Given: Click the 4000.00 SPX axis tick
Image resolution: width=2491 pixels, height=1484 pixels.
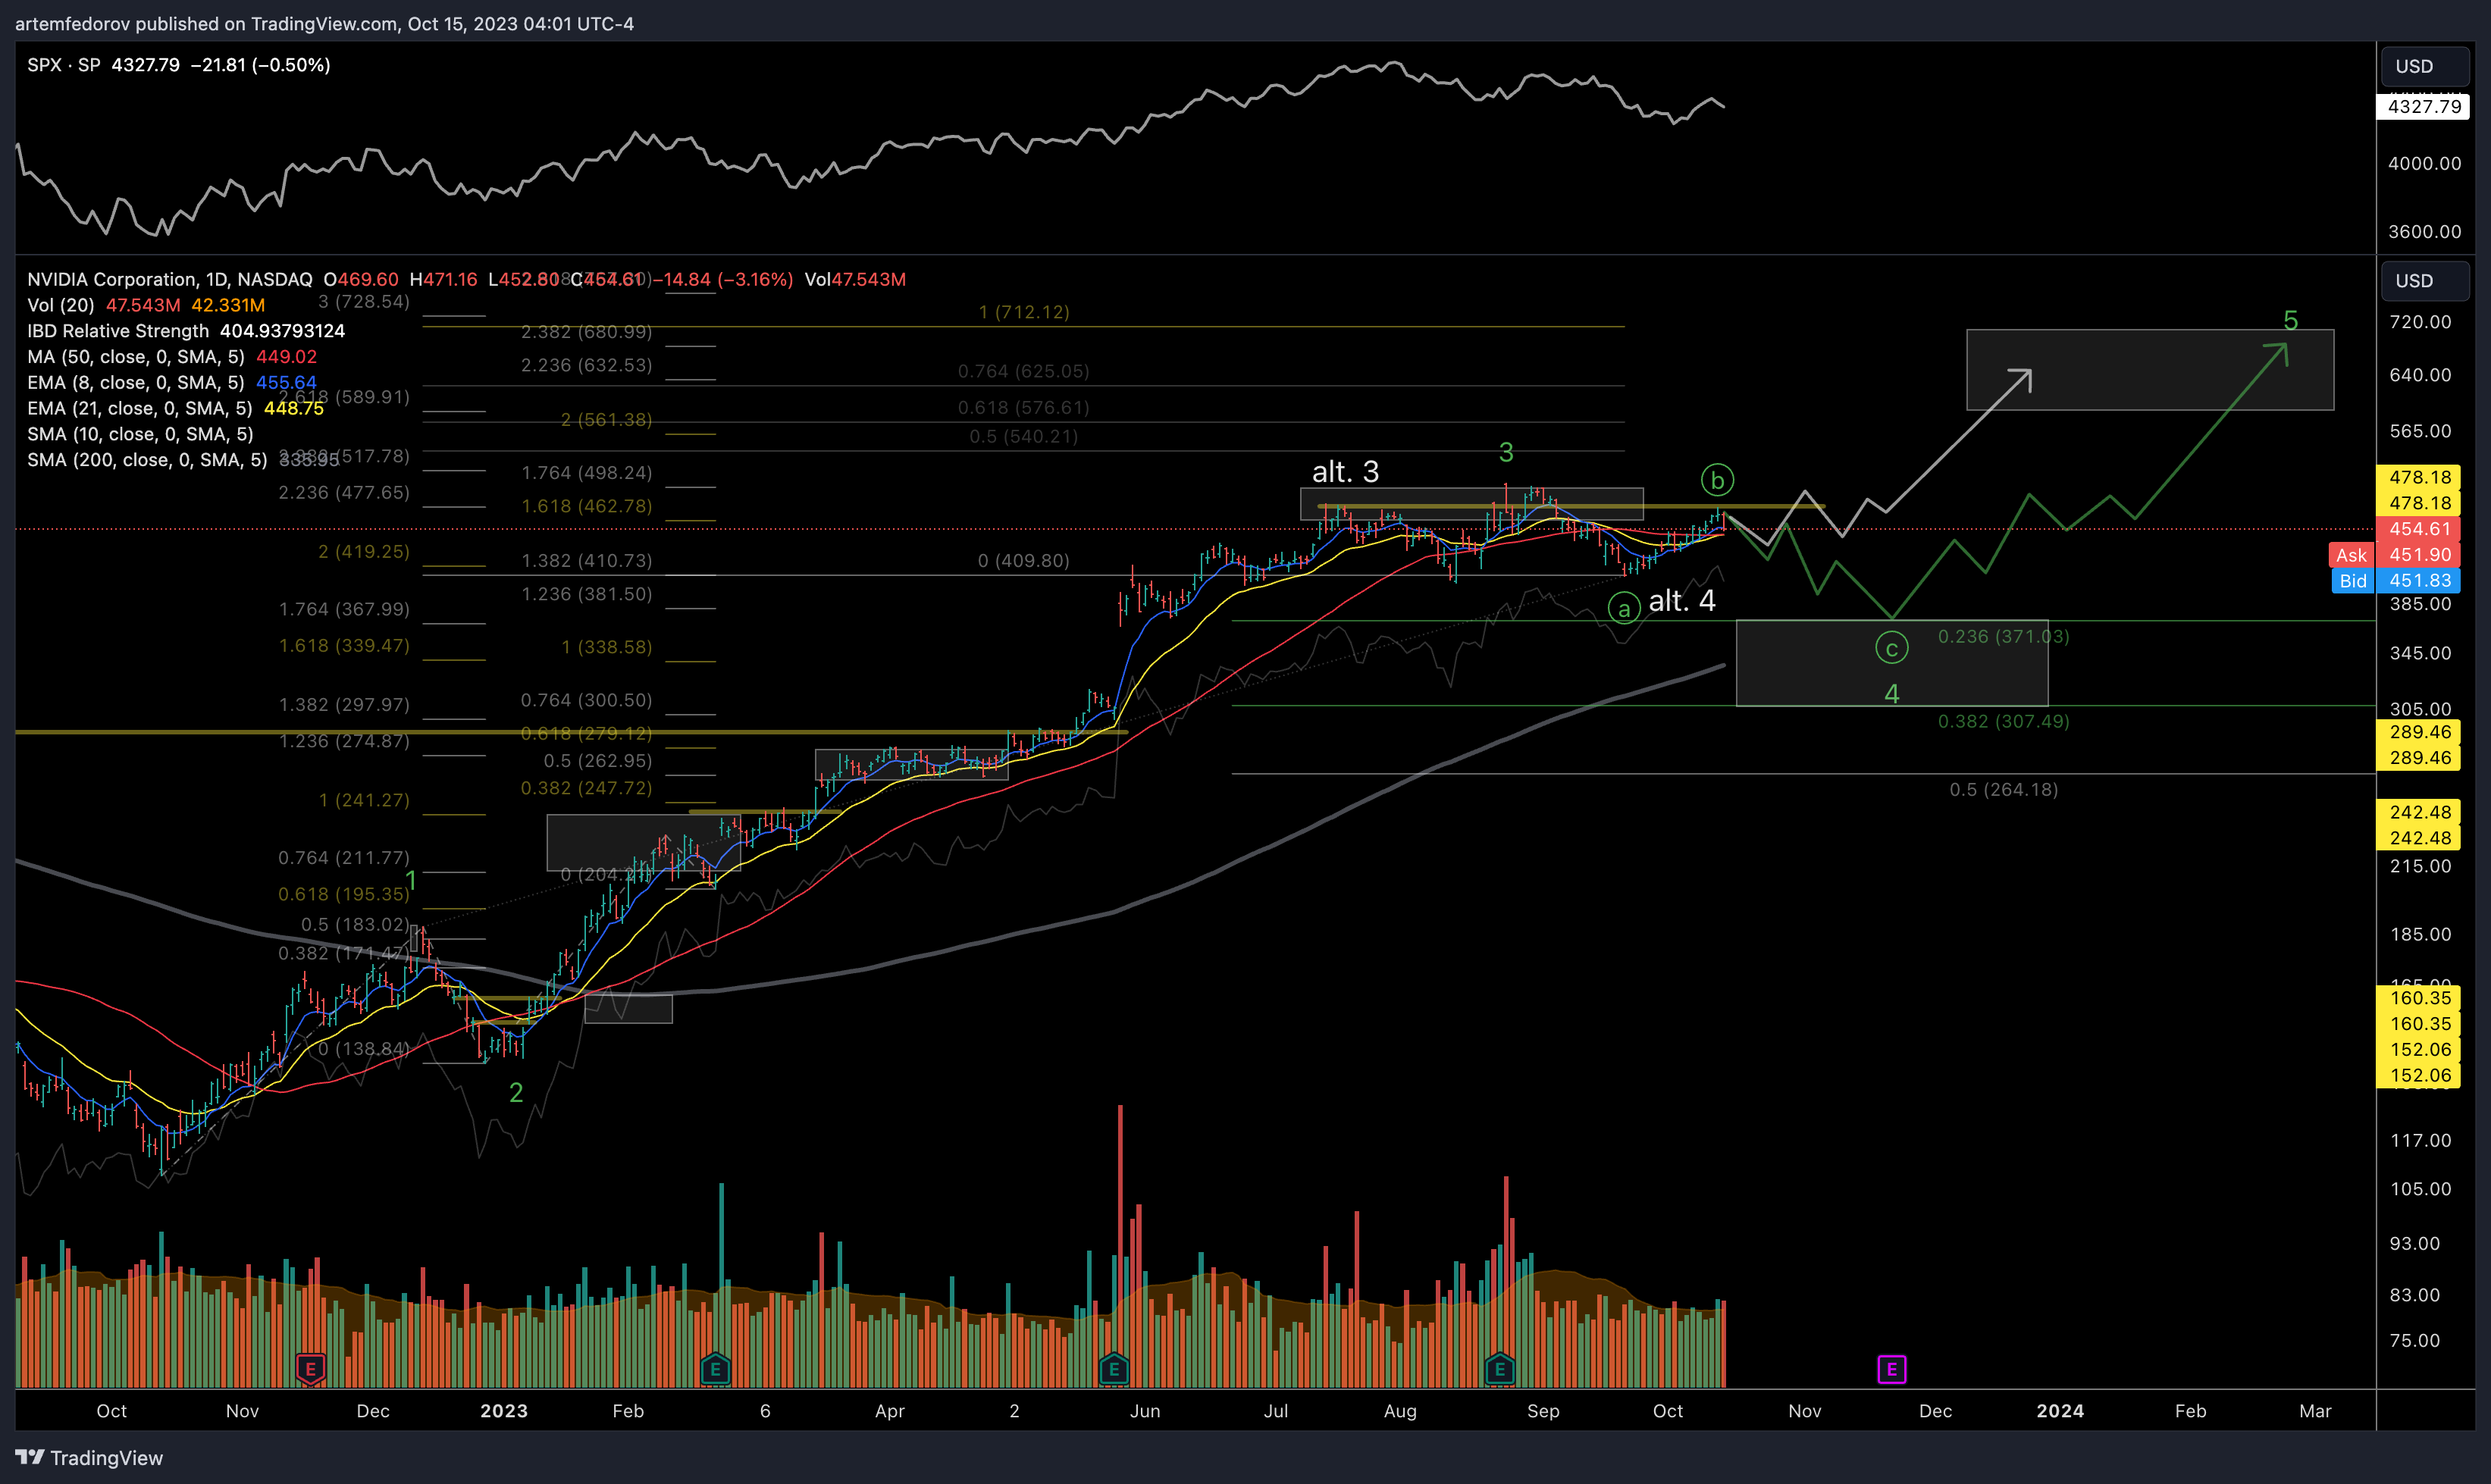Looking at the screenshot, I should [x=2424, y=163].
